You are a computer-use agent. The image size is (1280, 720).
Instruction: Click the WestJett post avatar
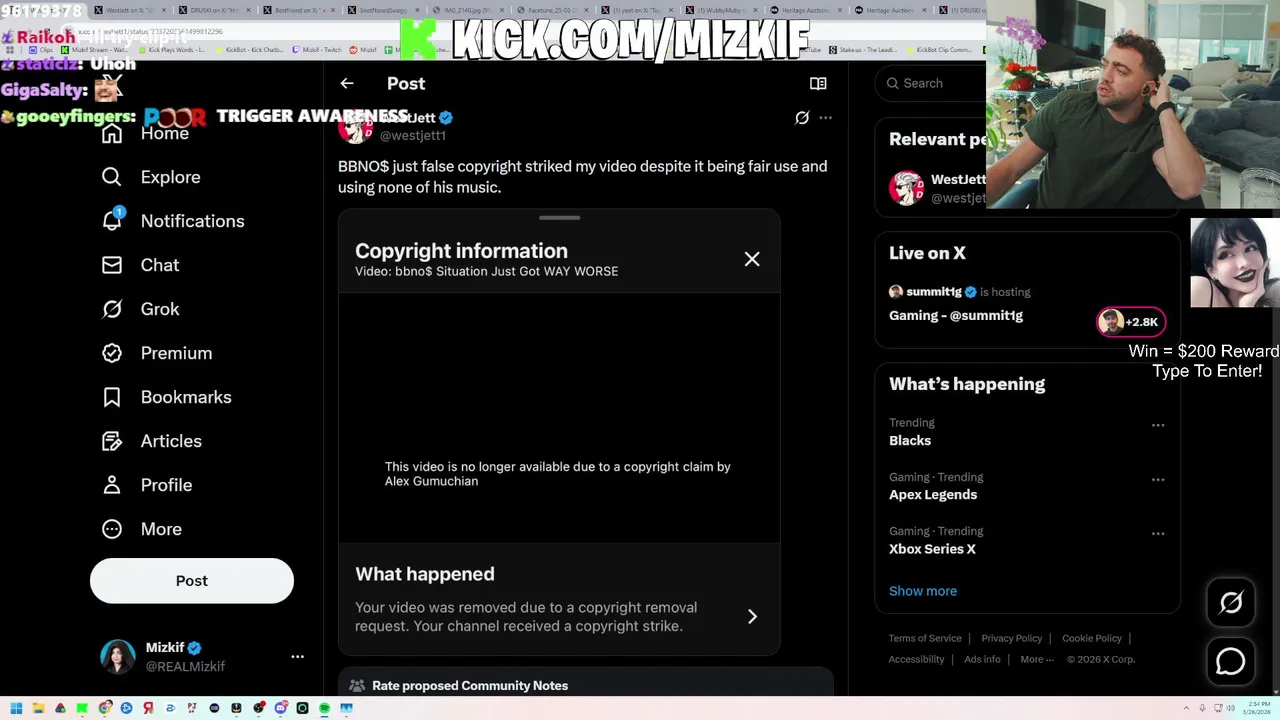tap(355, 127)
